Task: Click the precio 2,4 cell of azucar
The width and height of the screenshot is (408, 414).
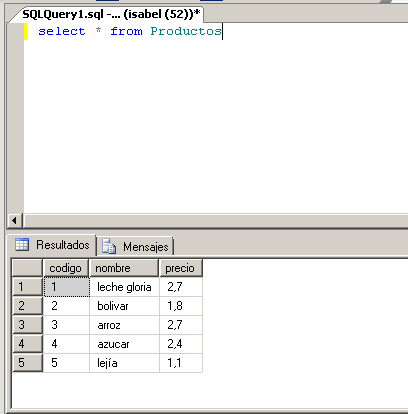Action: pos(181,344)
